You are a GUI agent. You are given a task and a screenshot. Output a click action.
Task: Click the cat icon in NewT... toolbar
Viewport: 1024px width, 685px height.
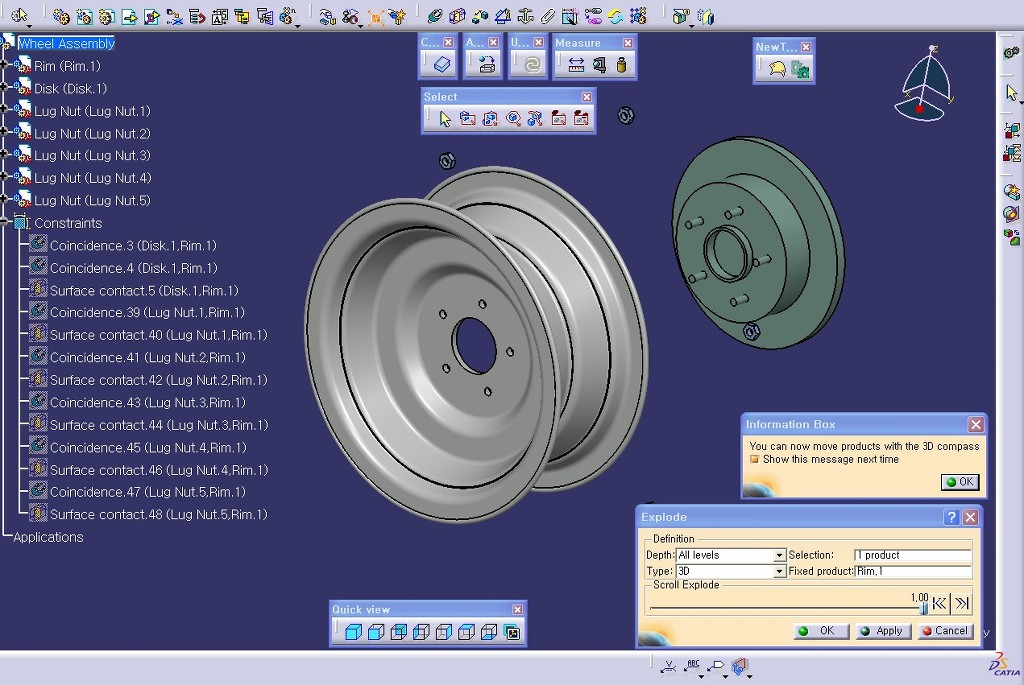777,69
